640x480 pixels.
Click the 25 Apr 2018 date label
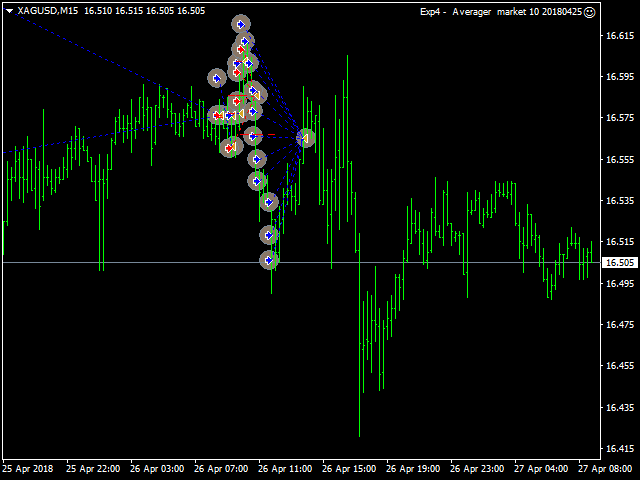(28, 469)
